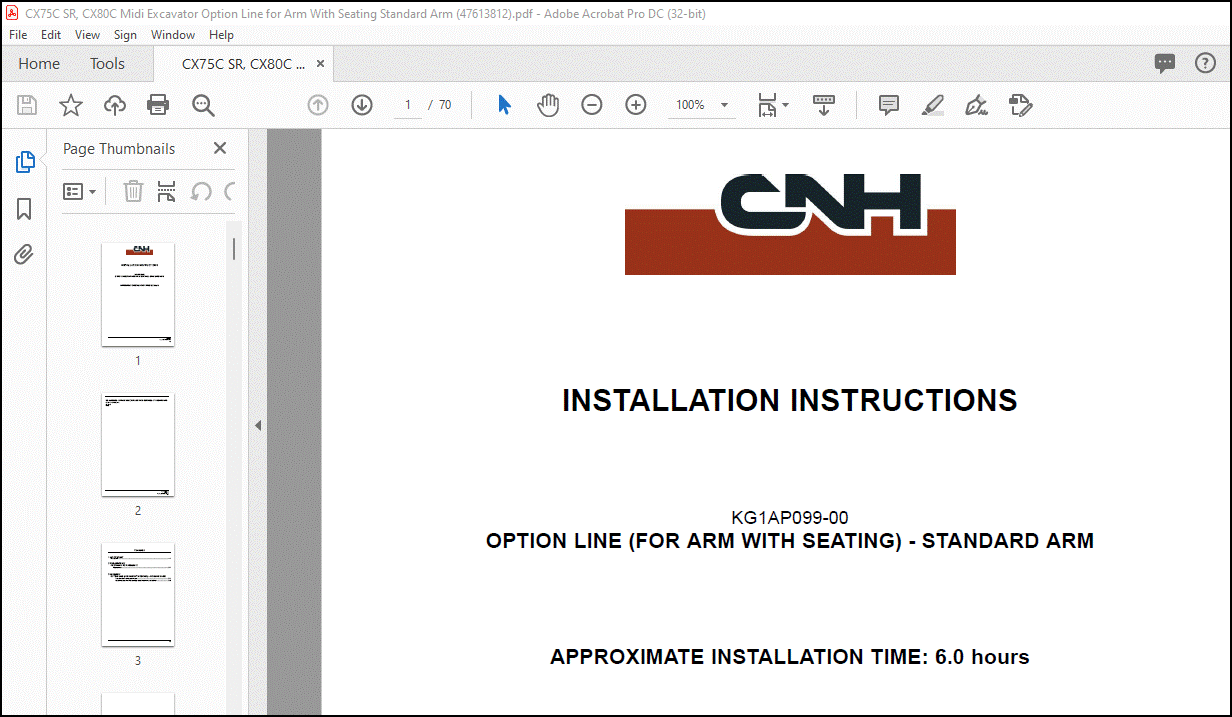
Task: Open the Find text magnifier tool
Action: 203,105
